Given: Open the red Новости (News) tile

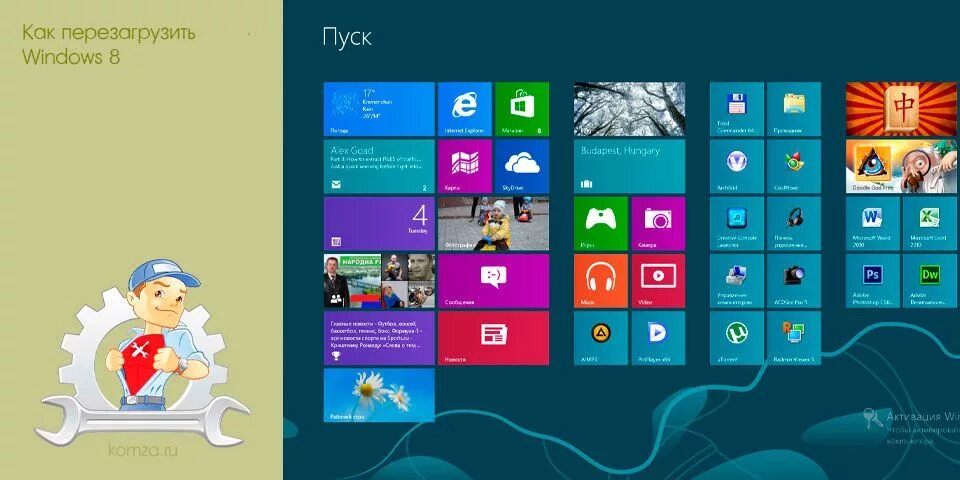Looking at the screenshot, I should 493,338.
